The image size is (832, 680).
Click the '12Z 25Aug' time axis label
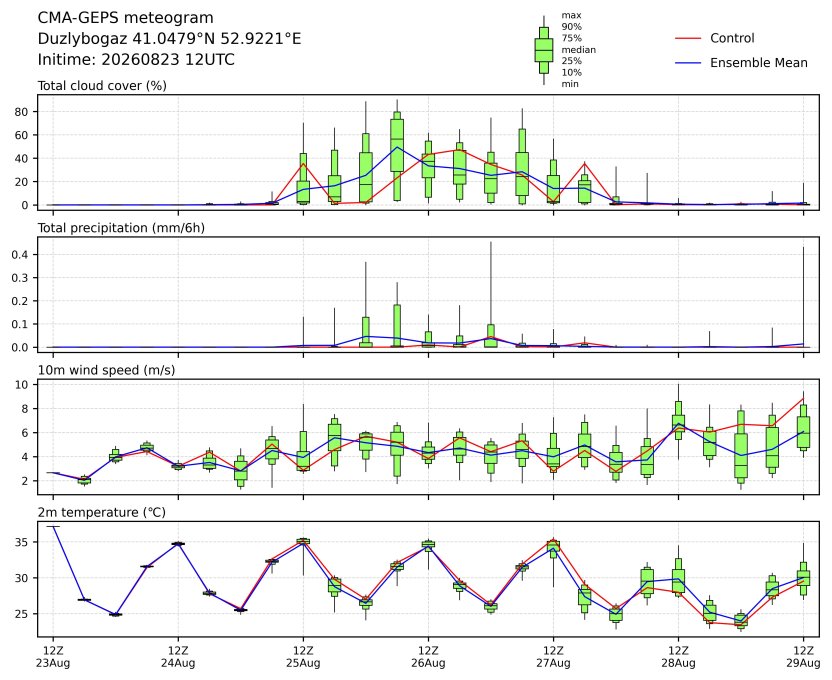point(304,657)
